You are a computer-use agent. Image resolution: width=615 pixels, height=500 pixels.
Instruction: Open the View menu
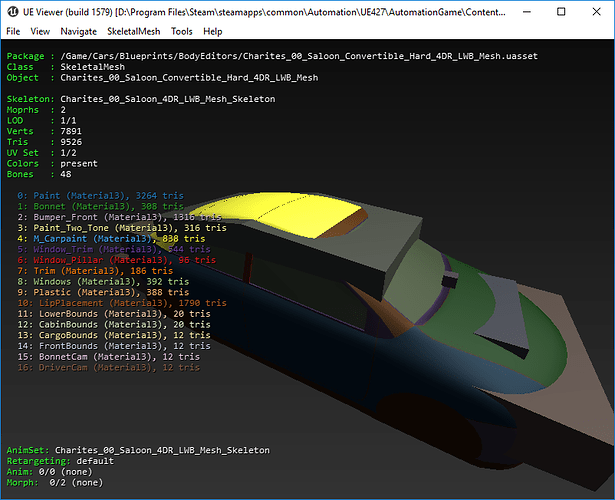tap(40, 31)
